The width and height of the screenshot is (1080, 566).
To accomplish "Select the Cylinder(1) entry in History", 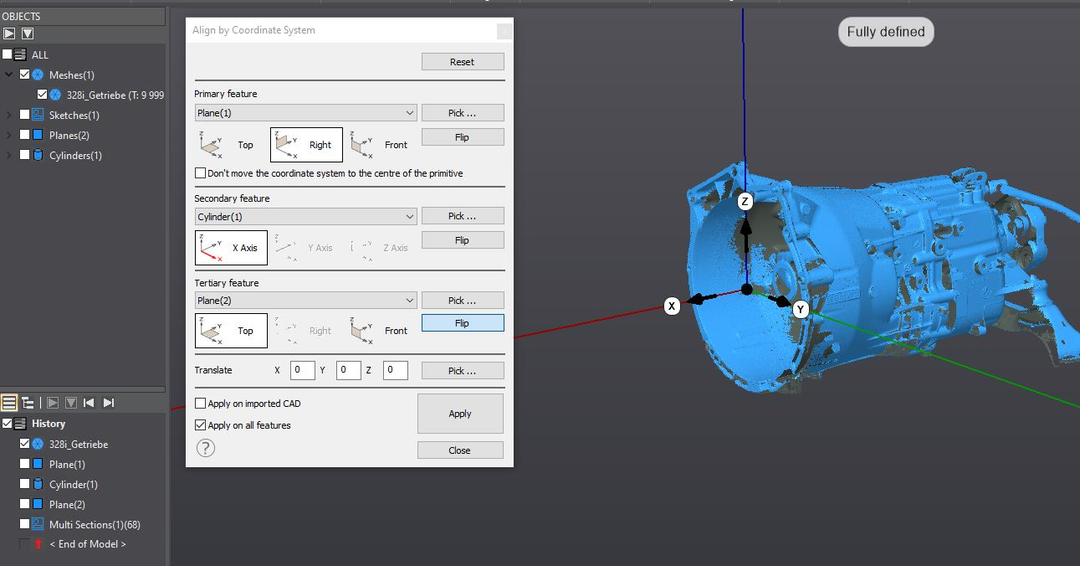I will pyautogui.click(x=72, y=484).
